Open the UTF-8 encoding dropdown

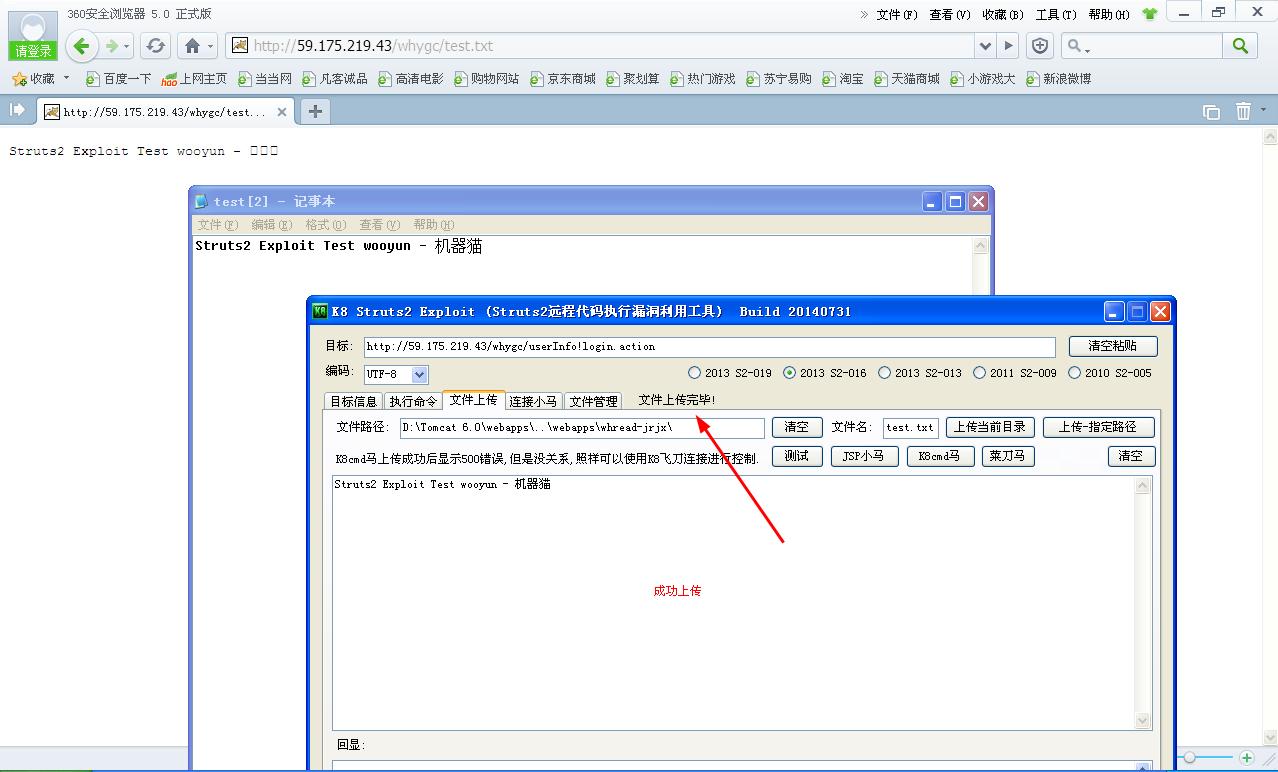click(x=420, y=375)
